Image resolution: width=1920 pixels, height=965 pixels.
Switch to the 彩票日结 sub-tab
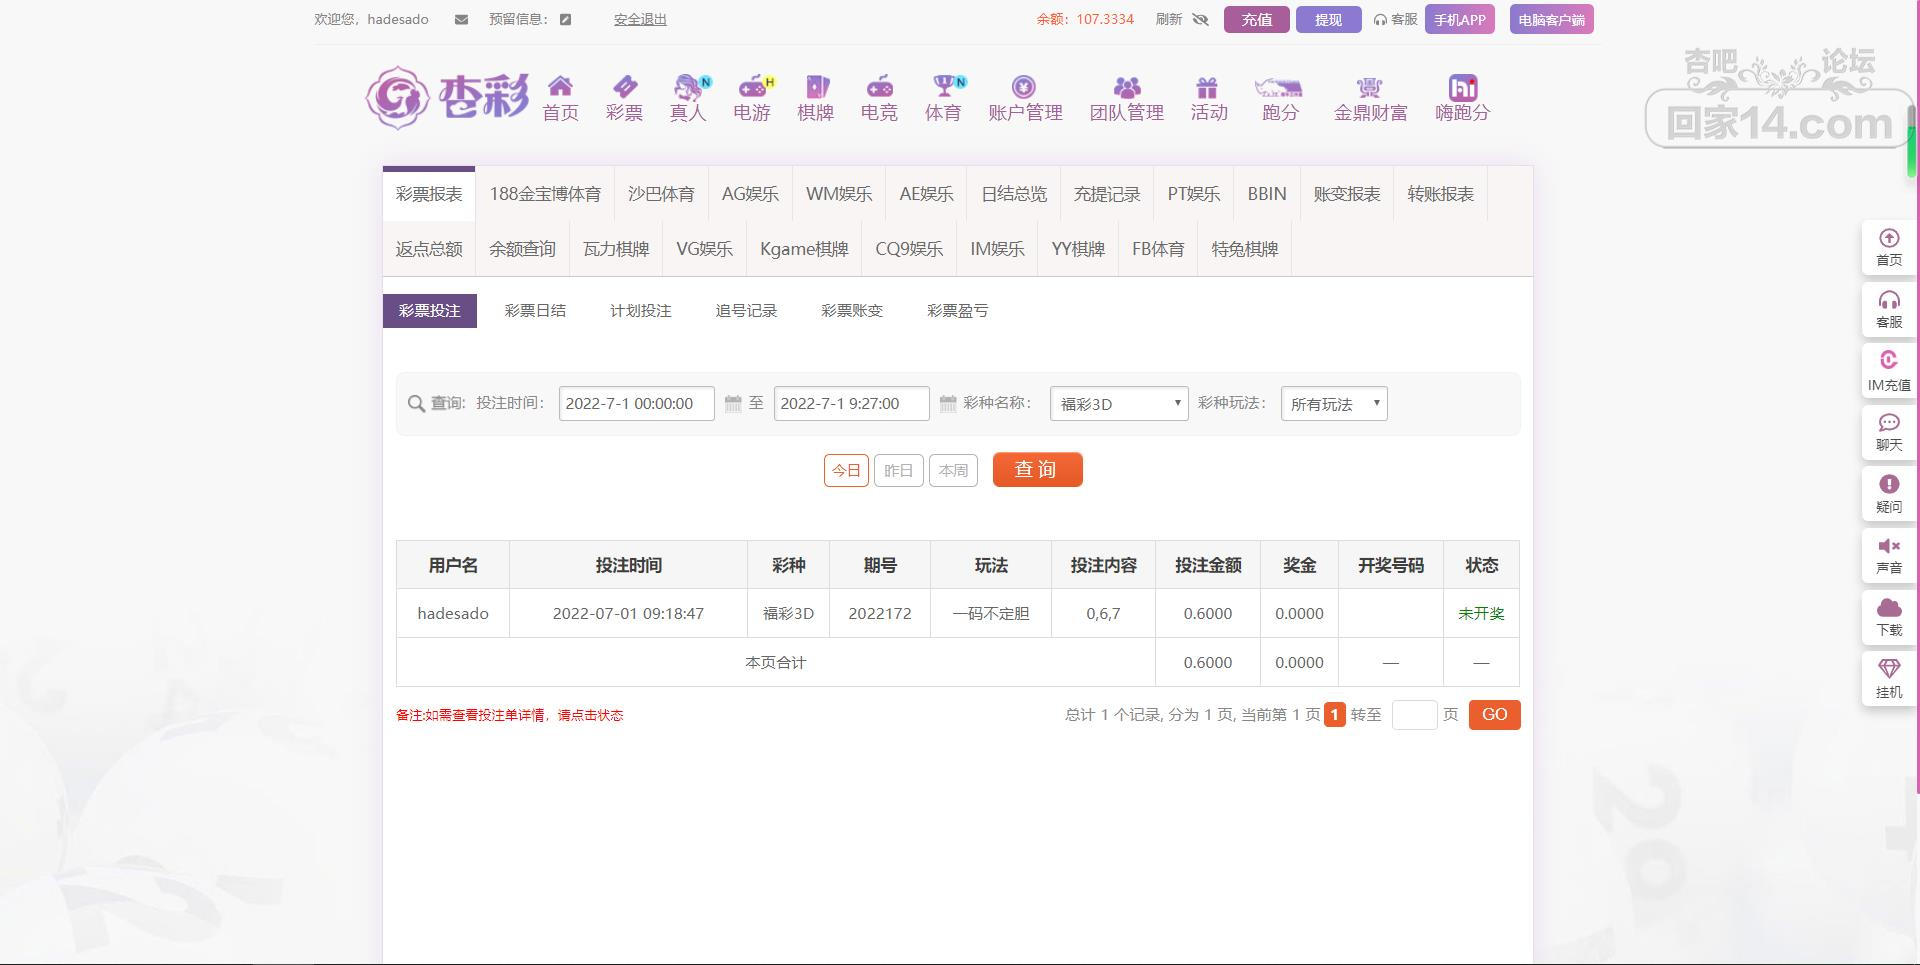coord(535,311)
